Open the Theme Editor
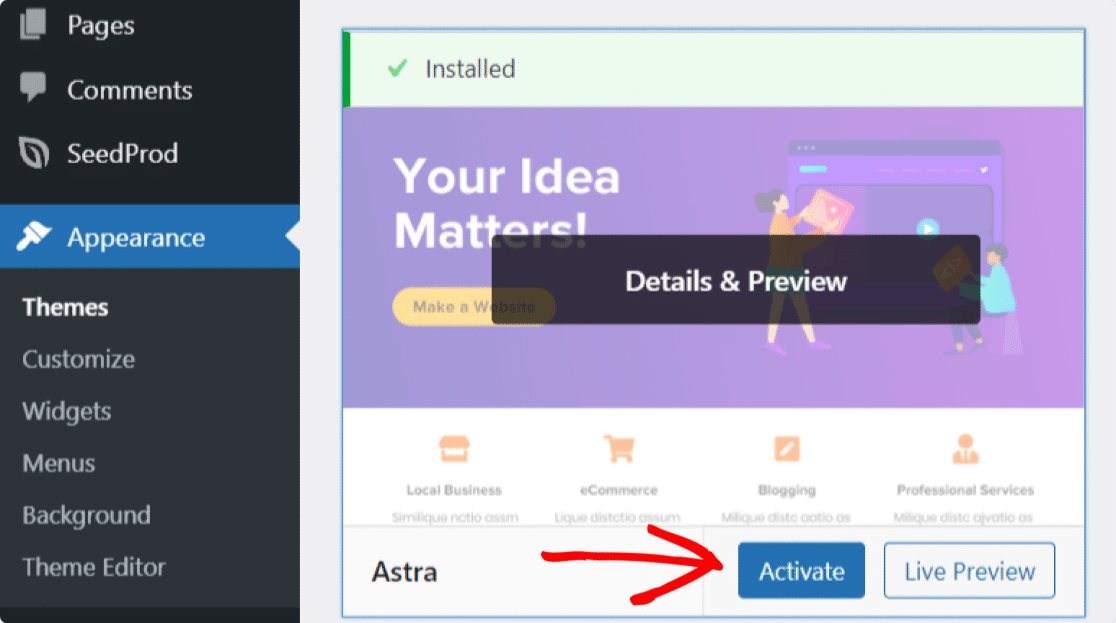The image size is (1116, 623). (x=94, y=567)
